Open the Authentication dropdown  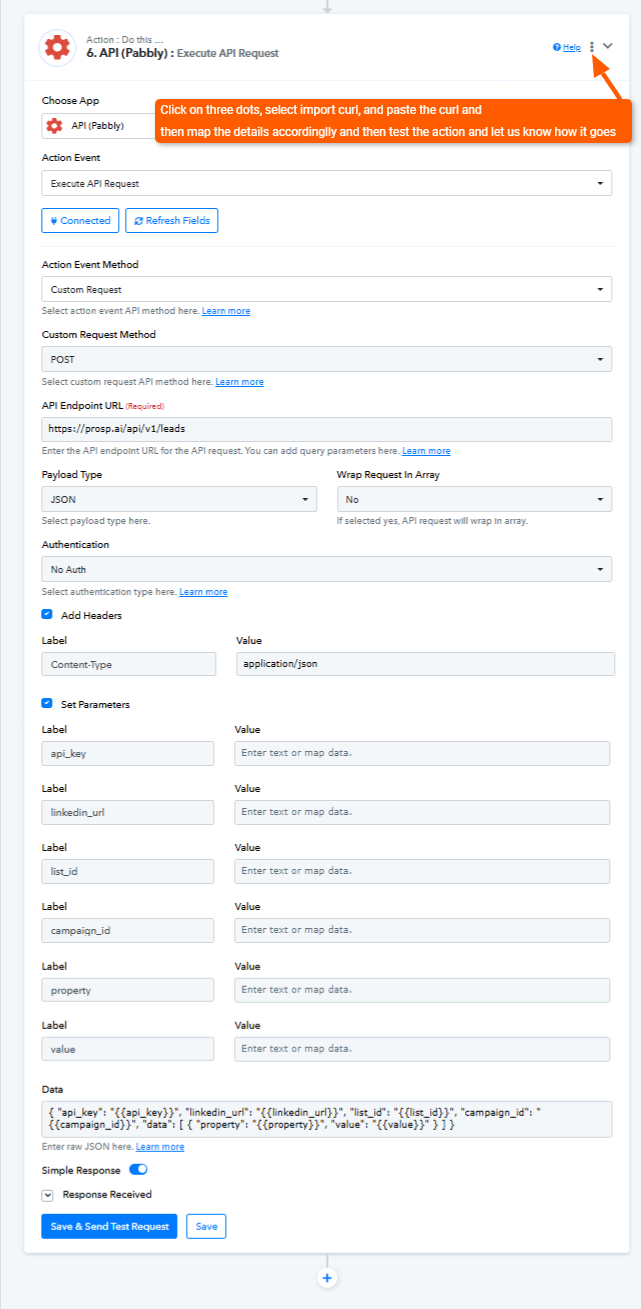click(x=326, y=569)
